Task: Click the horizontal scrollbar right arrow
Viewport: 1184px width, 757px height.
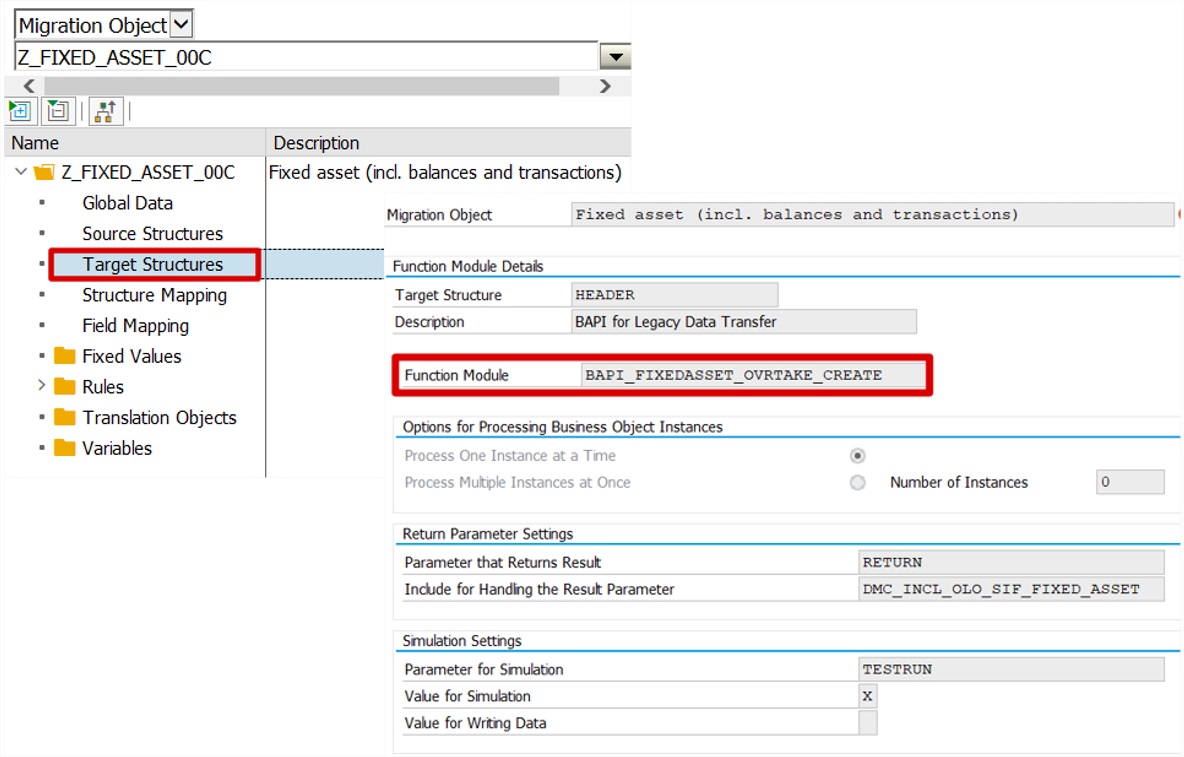Action: tap(604, 86)
